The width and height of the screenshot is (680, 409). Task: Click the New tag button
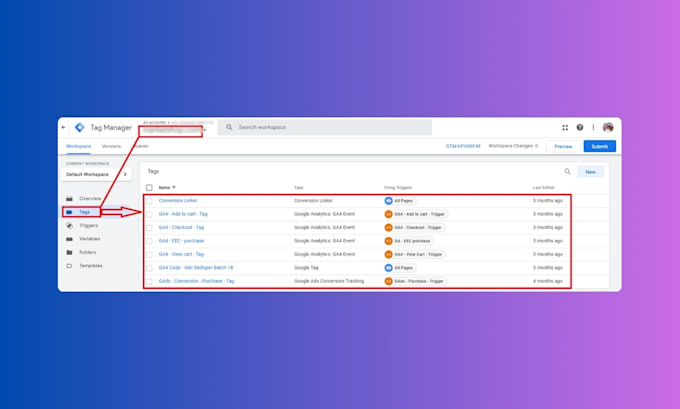(590, 172)
